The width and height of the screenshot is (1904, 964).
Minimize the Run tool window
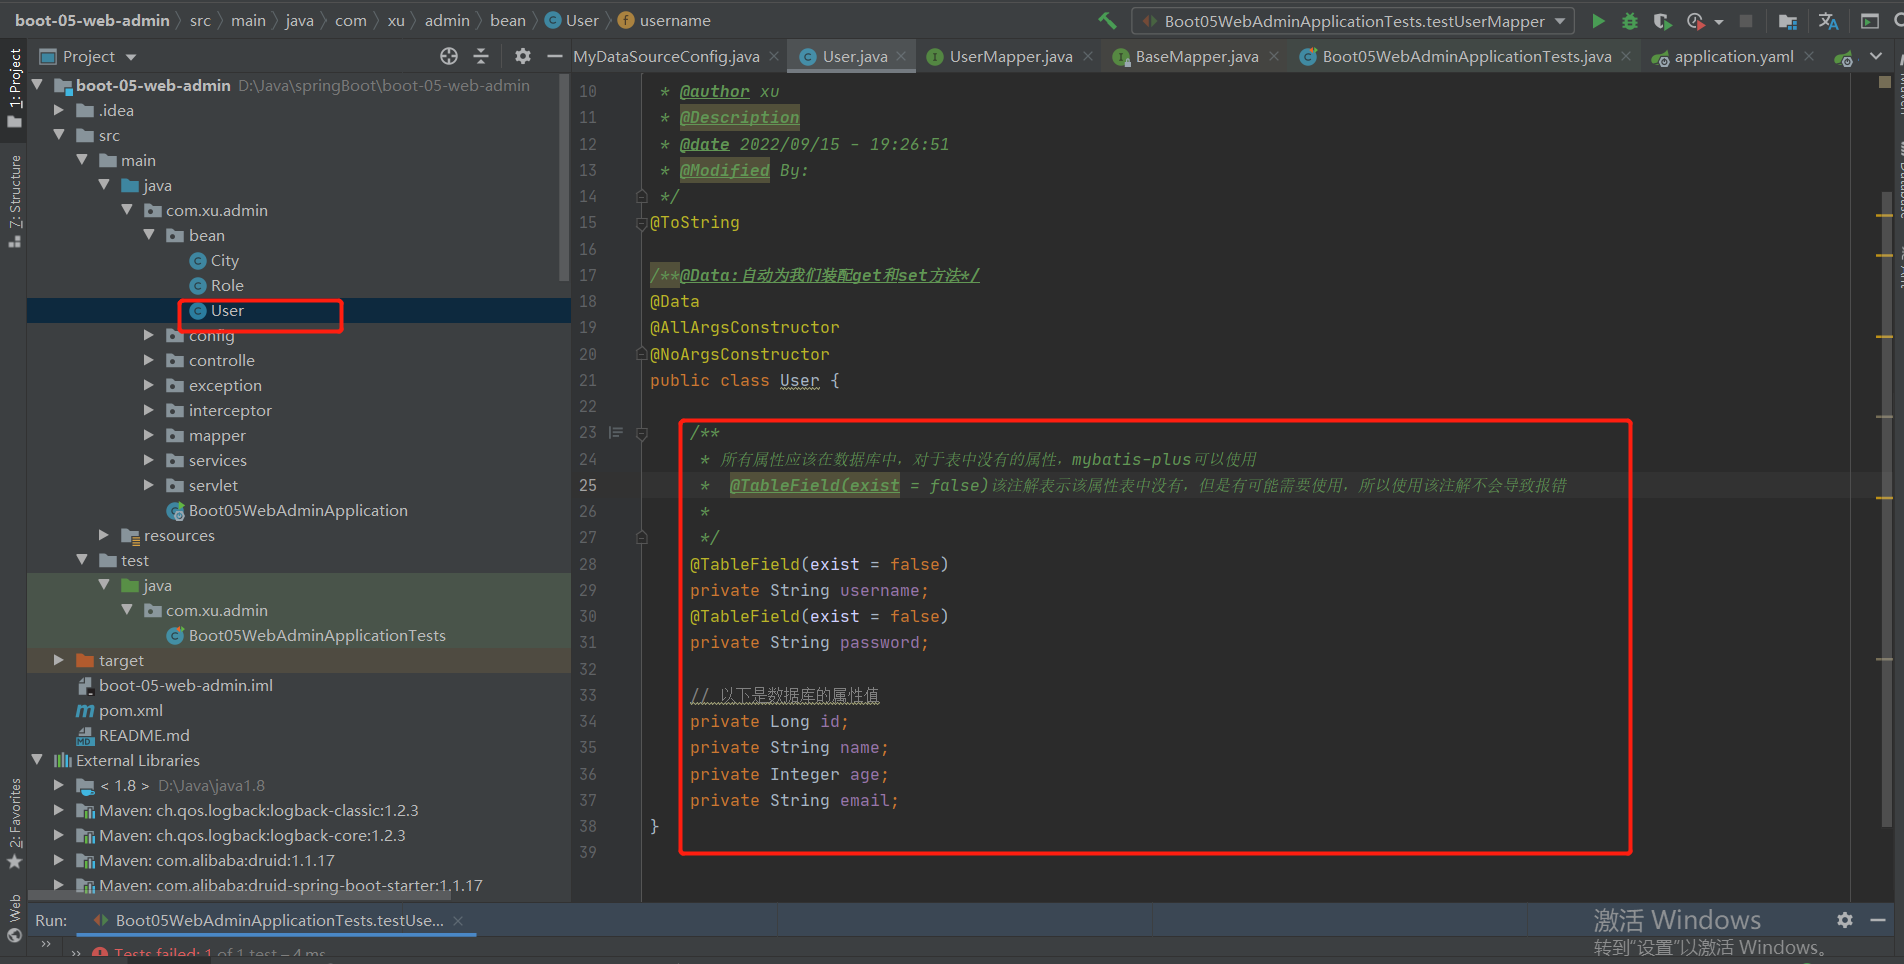[x=1878, y=919]
